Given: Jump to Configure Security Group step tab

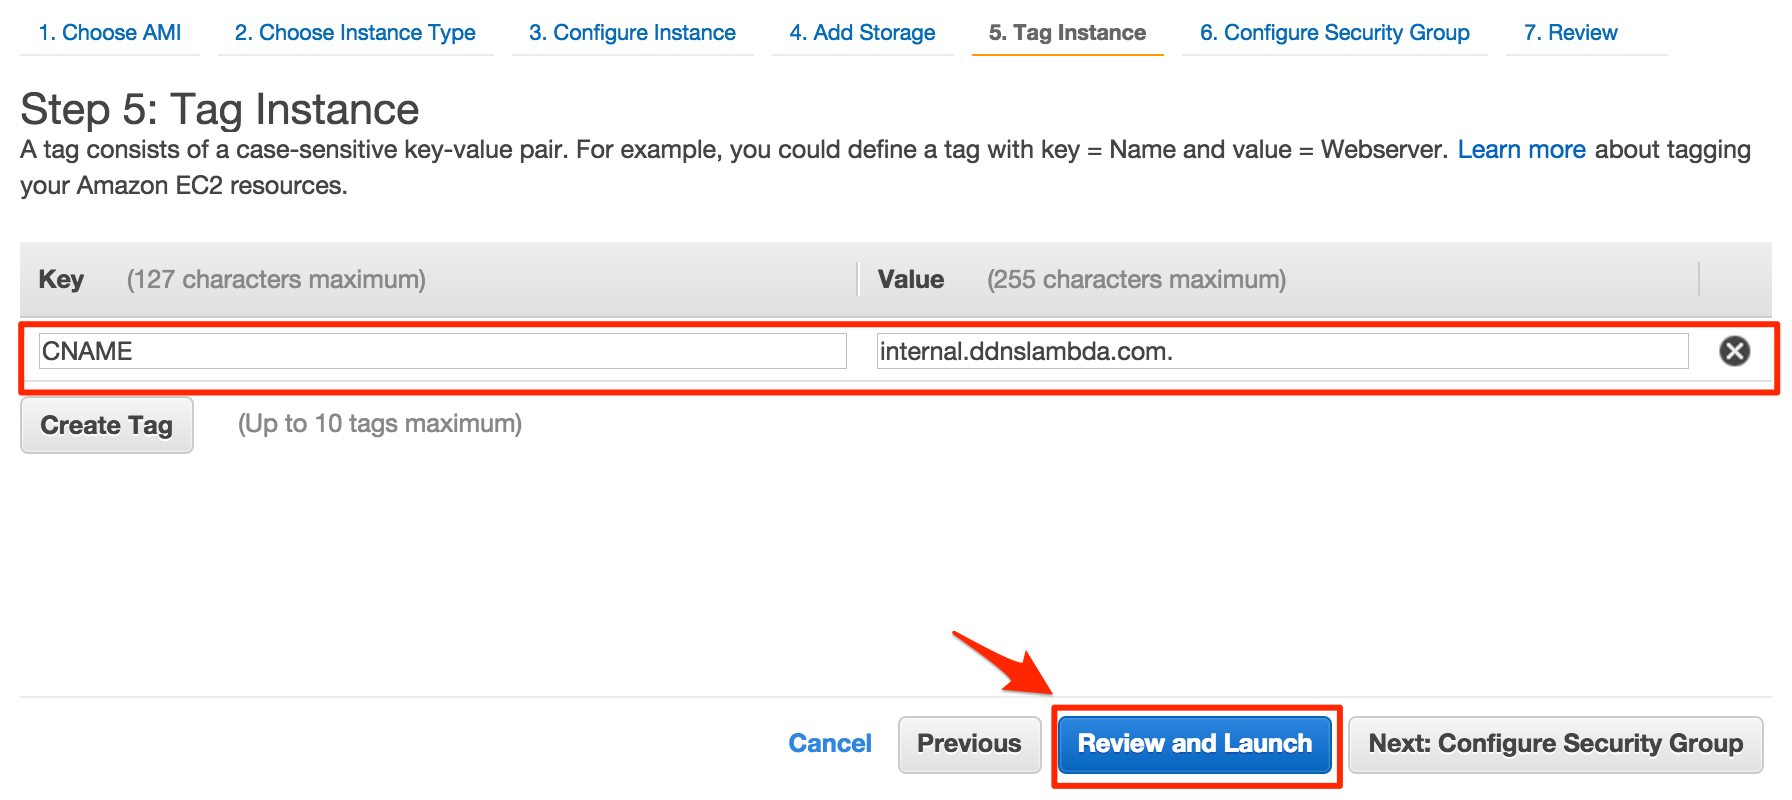Looking at the screenshot, I should [1335, 32].
